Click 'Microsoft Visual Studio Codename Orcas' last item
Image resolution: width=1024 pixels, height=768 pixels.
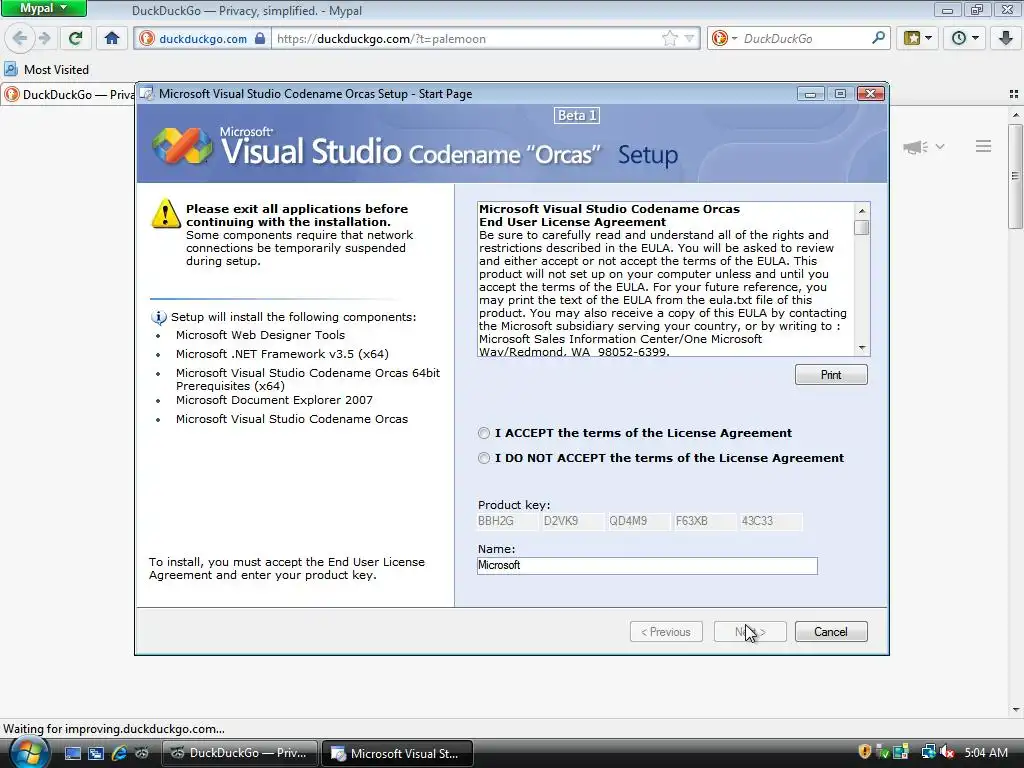291,419
